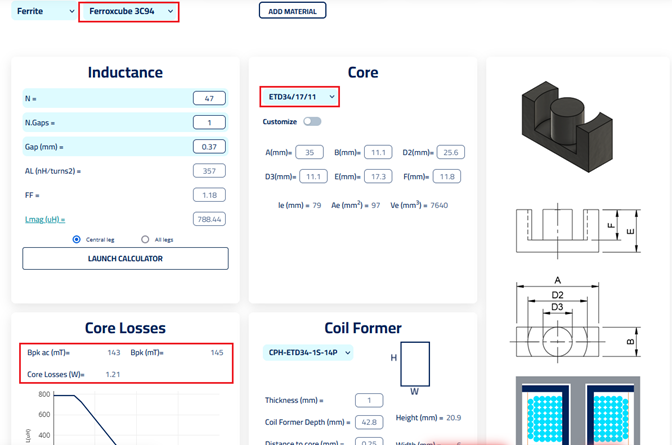Edit the N.Gaps input field
Image resolution: width=672 pixels, height=445 pixels.
(x=209, y=122)
